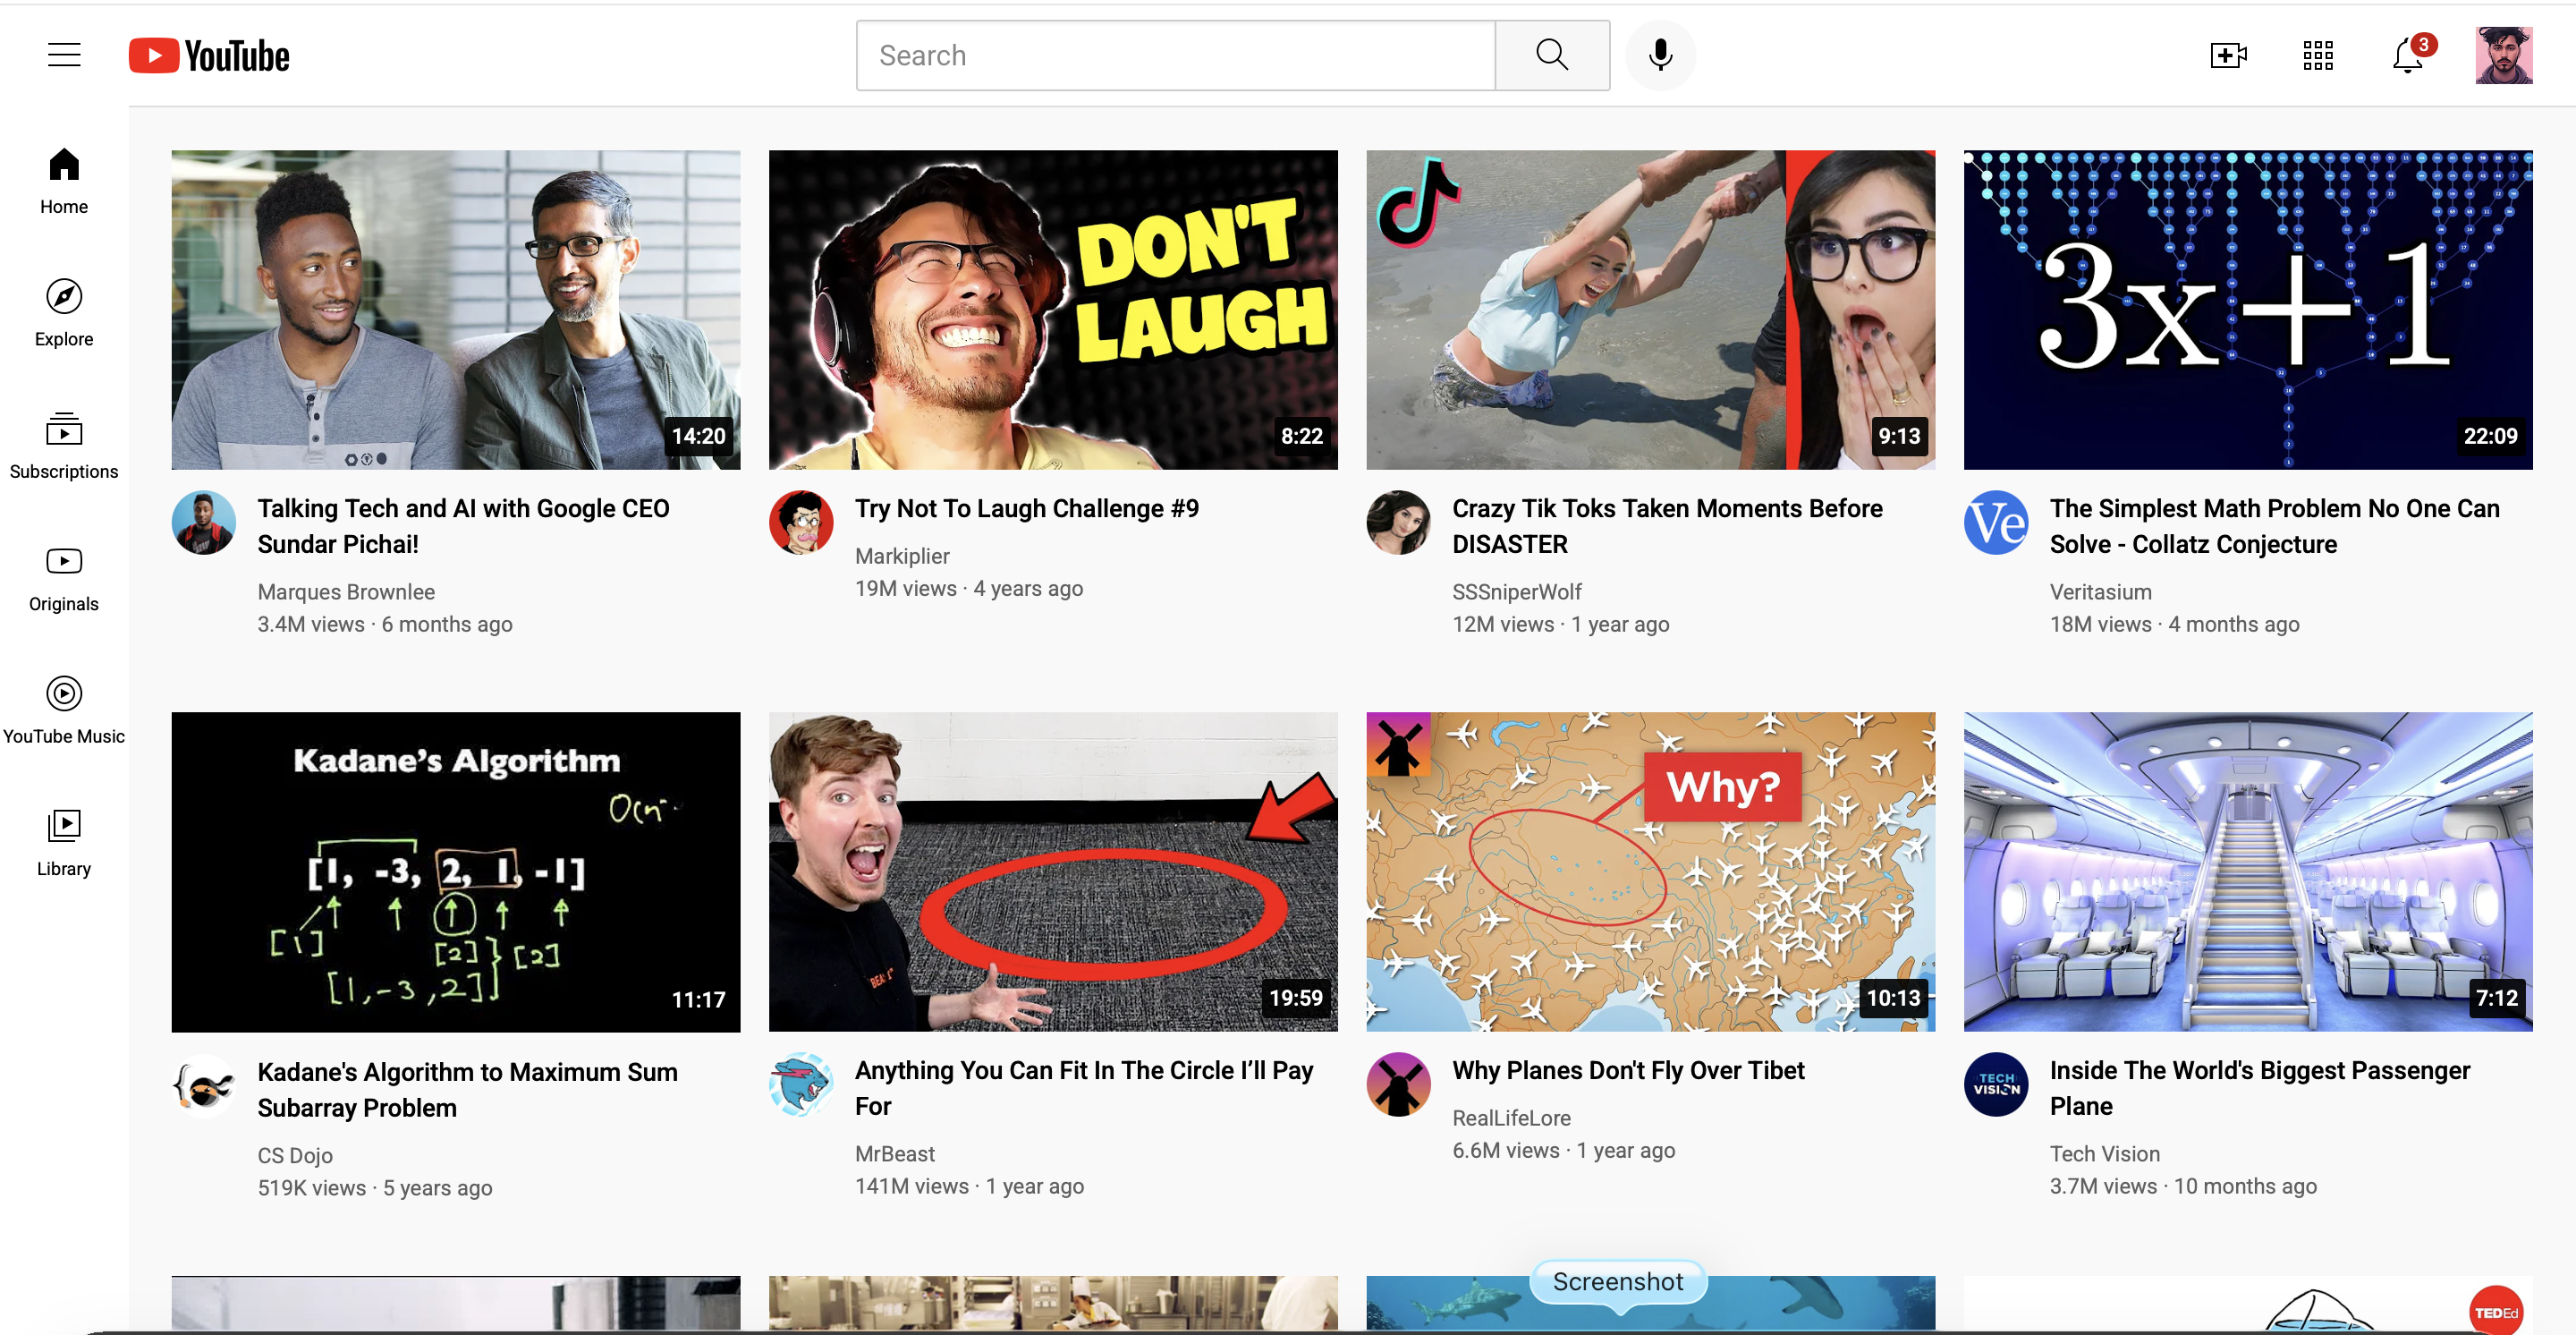Play the 3x+1 thumbnail
This screenshot has height=1335, width=2576.
(2247, 310)
